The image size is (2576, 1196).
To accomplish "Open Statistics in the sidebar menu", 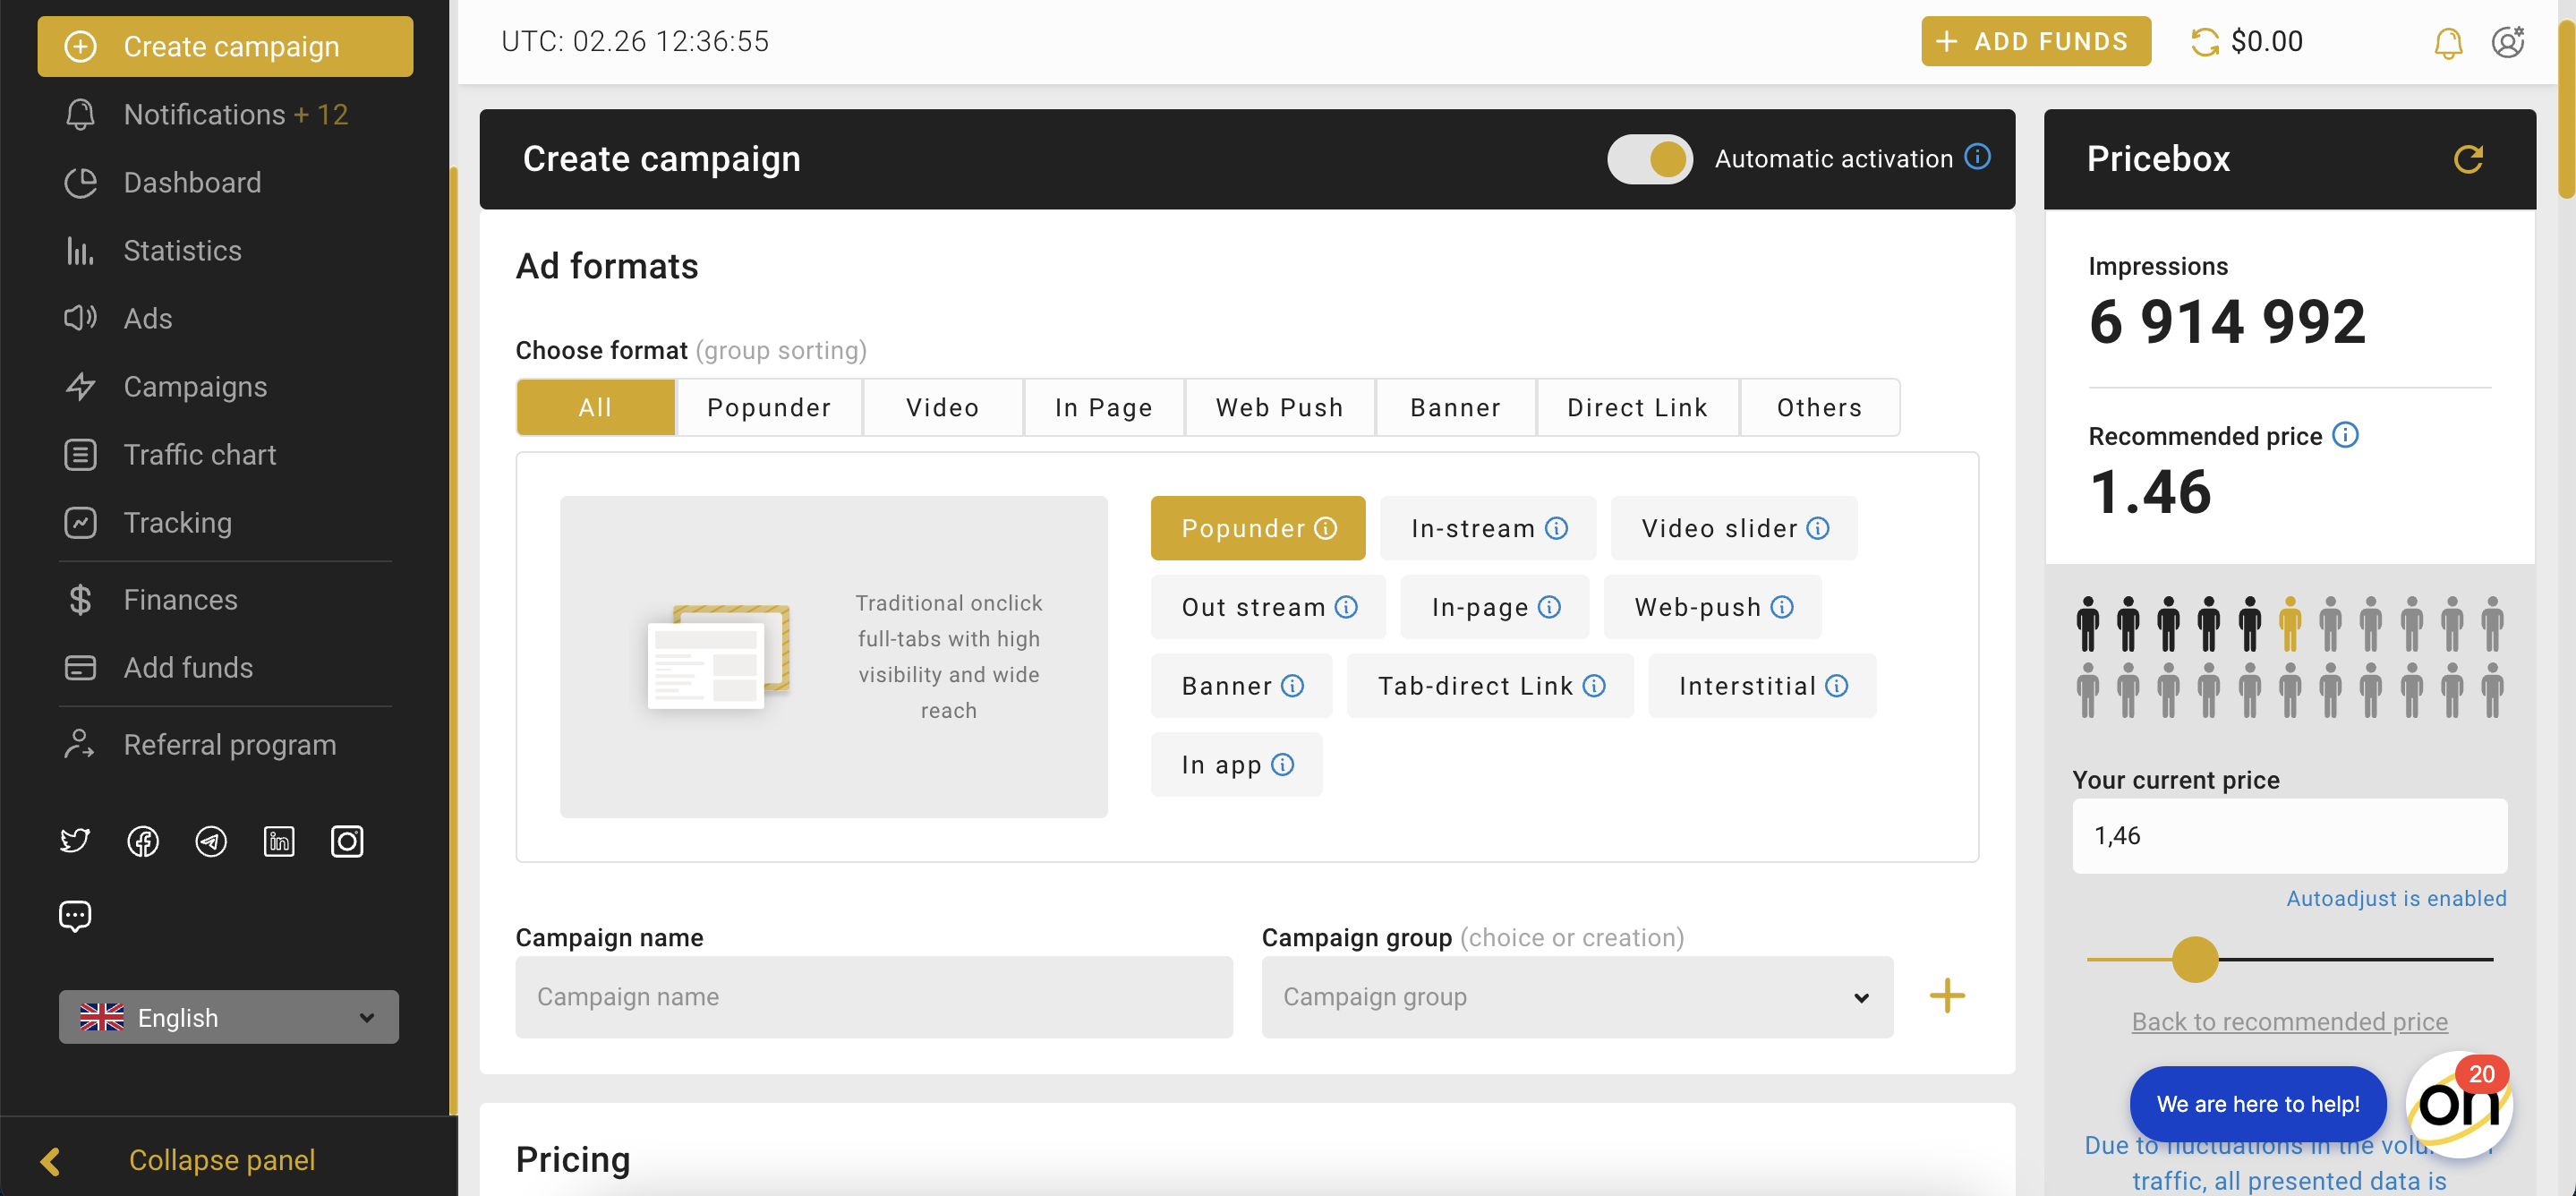I will tap(182, 250).
